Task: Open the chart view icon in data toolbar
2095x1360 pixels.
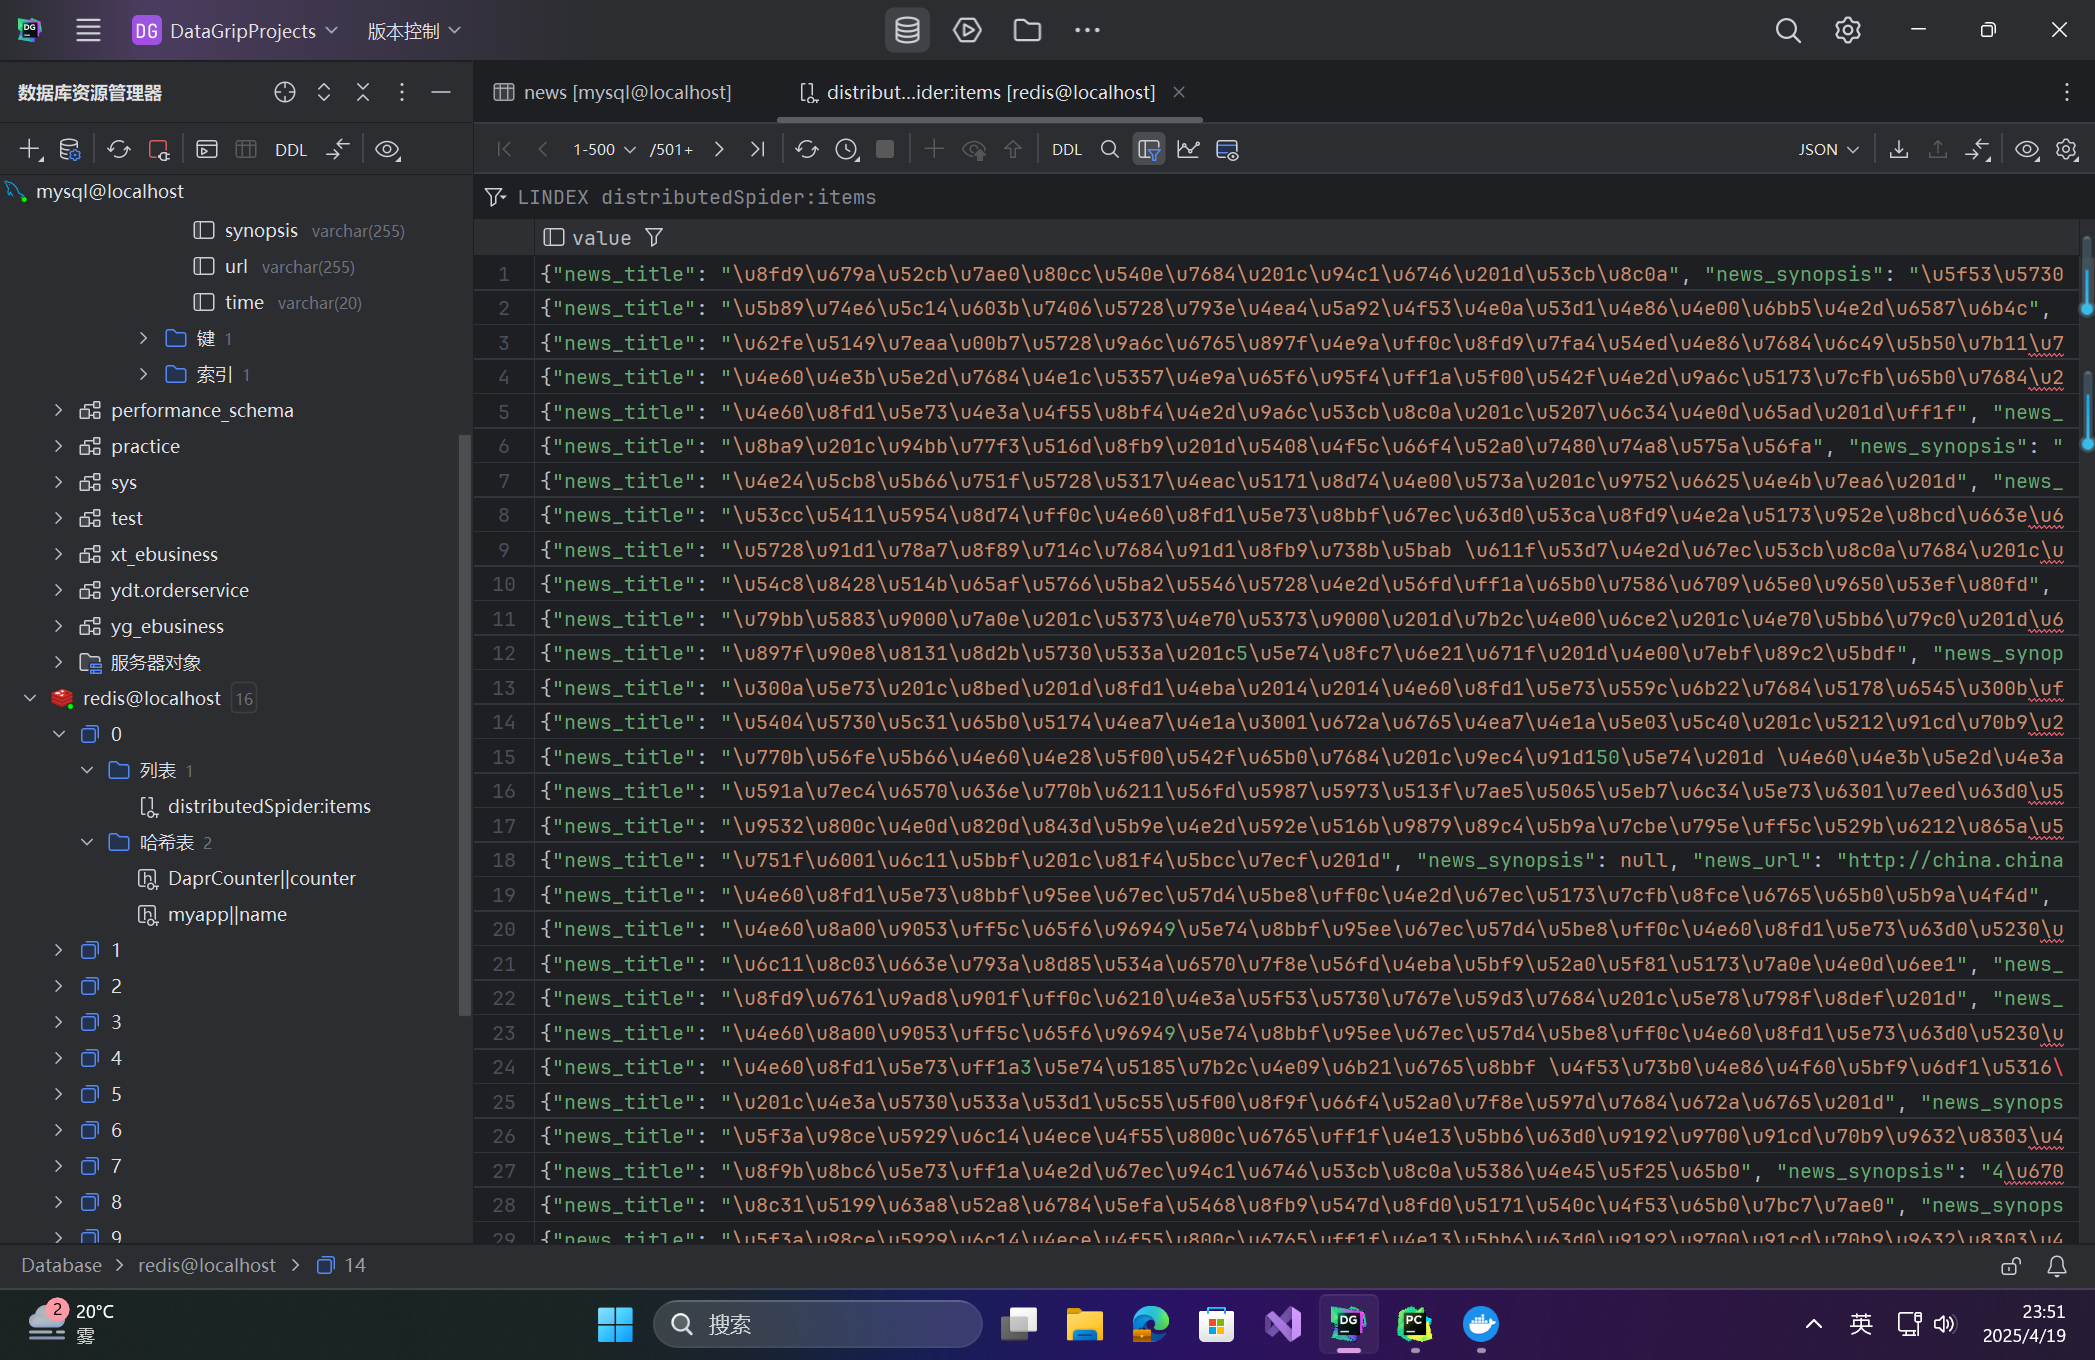Action: coord(1188,149)
